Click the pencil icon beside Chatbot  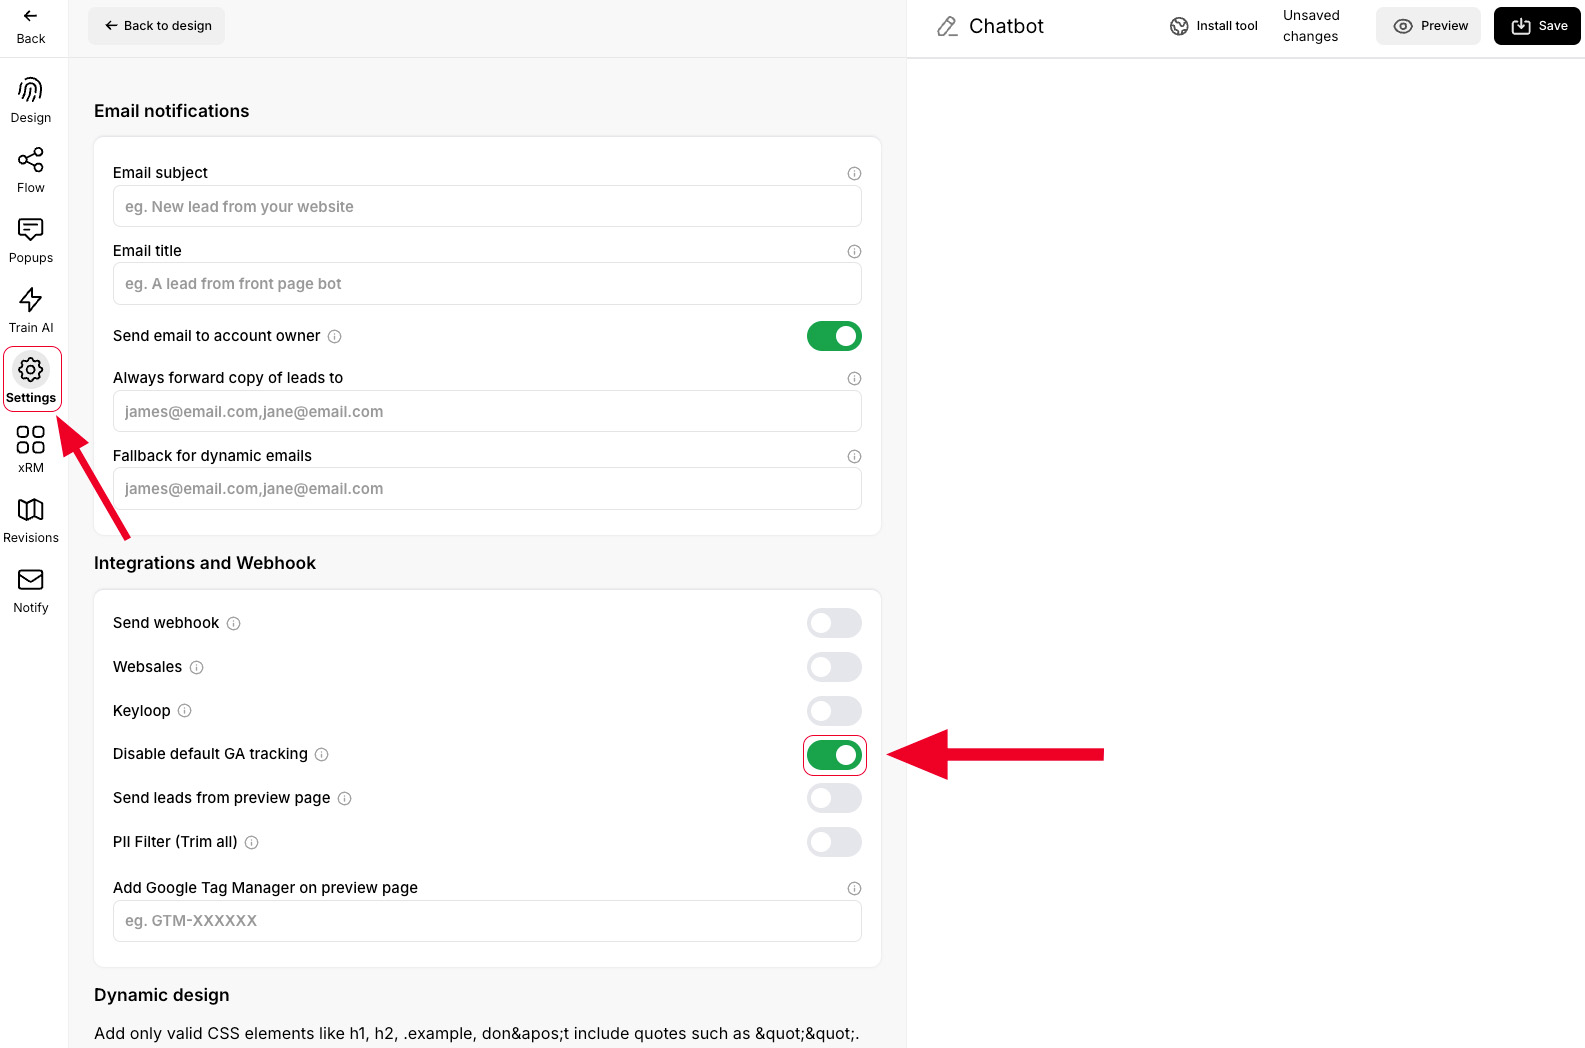click(947, 26)
